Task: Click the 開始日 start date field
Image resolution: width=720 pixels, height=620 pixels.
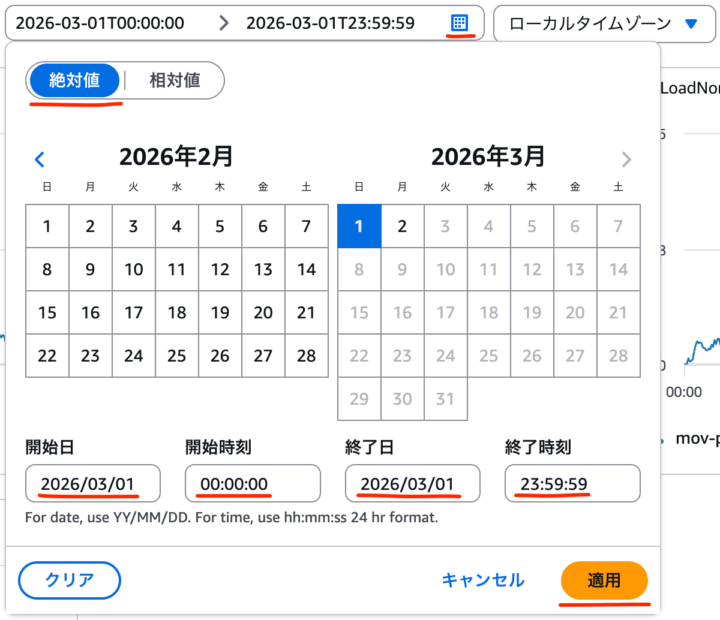Action: 93,484
